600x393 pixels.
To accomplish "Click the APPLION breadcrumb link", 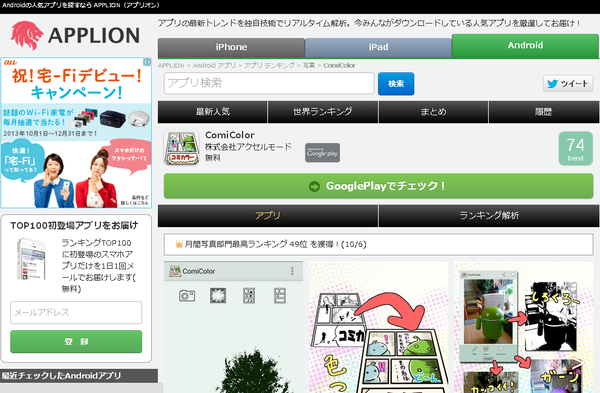I will (x=171, y=65).
